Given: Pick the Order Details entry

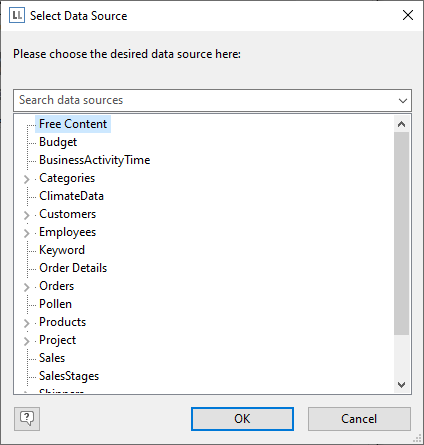Looking at the screenshot, I should tap(73, 268).
